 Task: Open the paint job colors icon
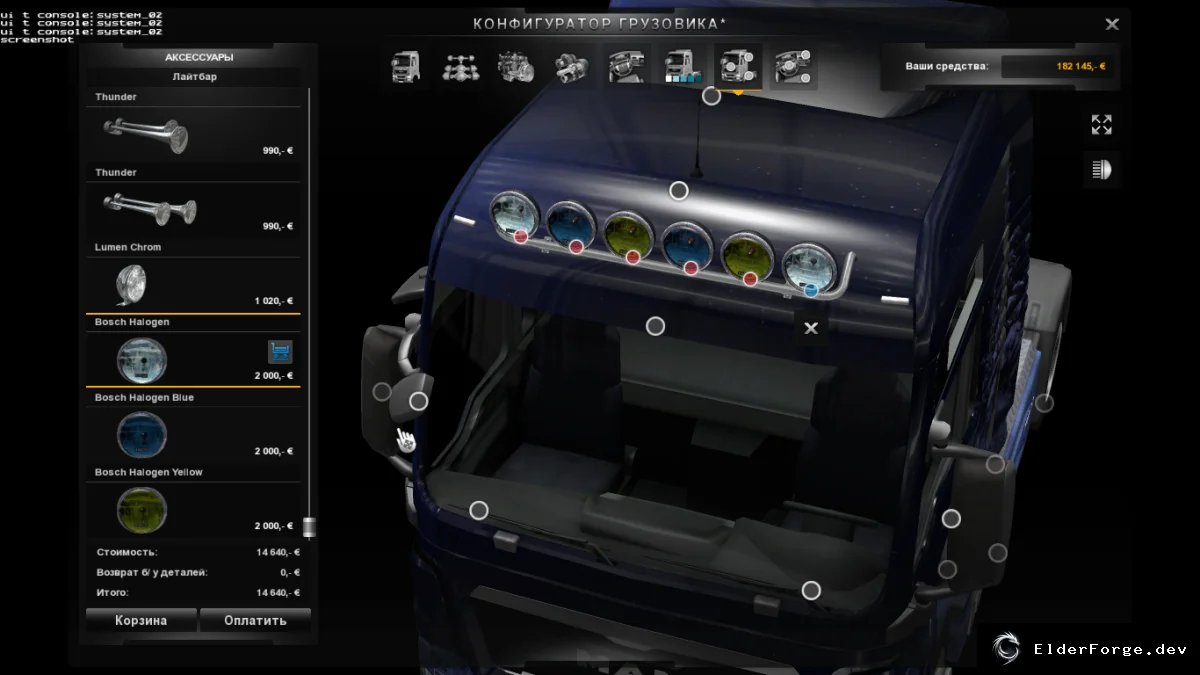[682, 67]
